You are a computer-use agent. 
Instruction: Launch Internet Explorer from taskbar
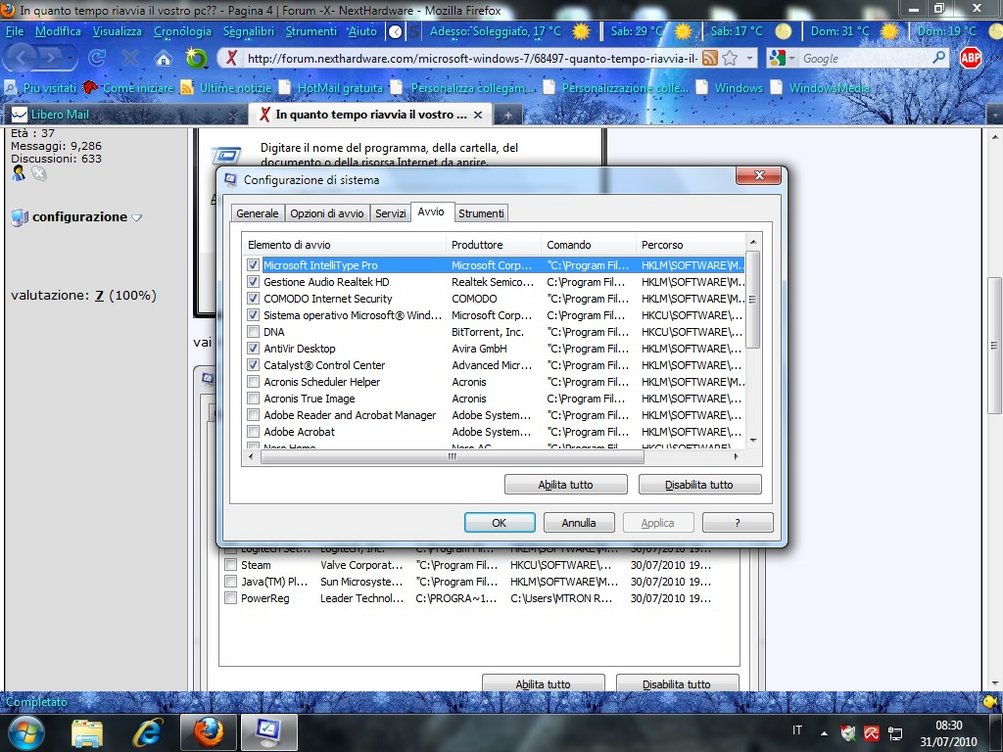(147, 733)
